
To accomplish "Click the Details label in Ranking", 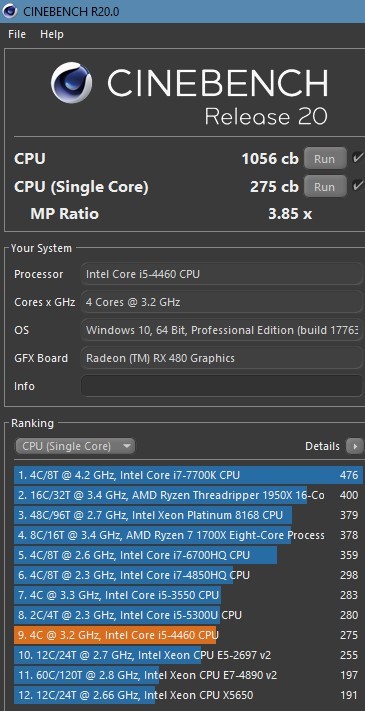I will (322, 446).
